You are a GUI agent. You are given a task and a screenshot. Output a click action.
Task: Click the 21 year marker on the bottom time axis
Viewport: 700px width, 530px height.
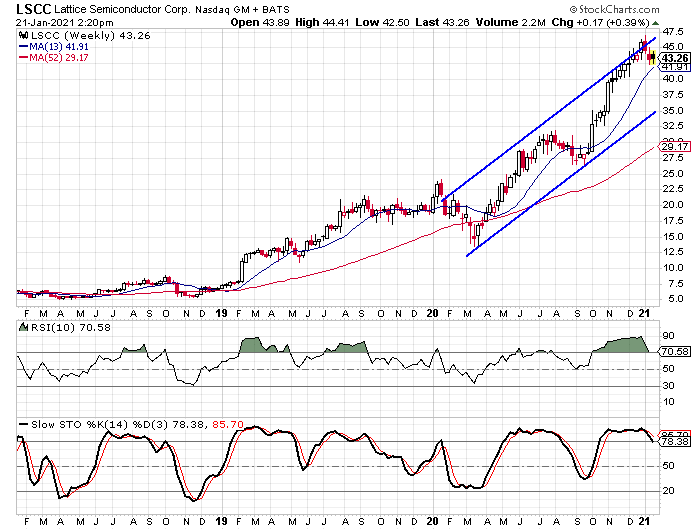point(644,521)
